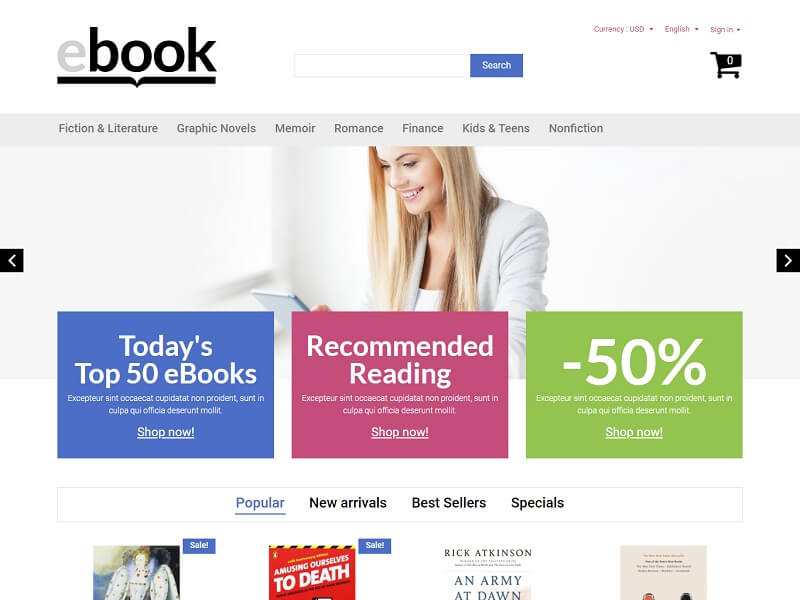
Task: Click Sale badge on first book
Action: (x=199, y=545)
